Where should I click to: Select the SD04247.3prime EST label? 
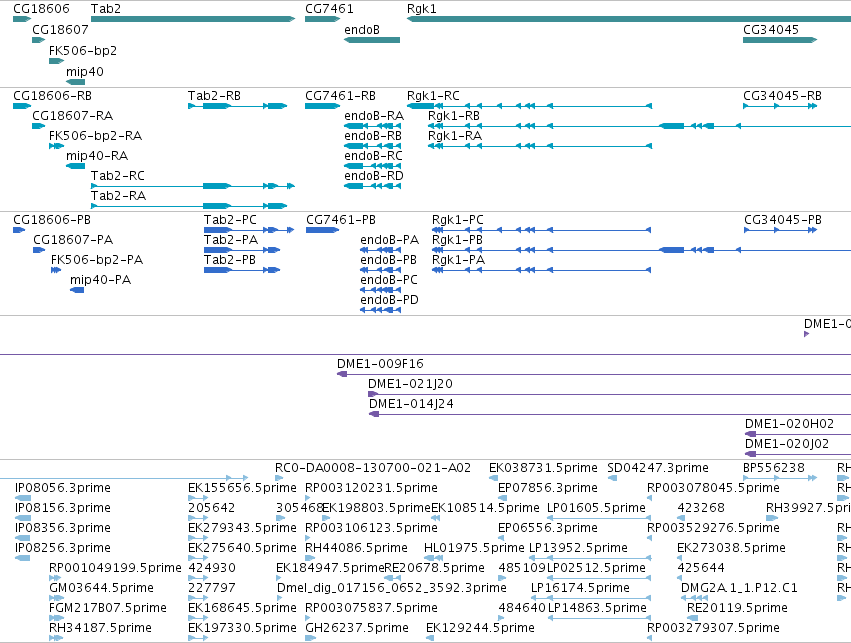coord(658,468)
